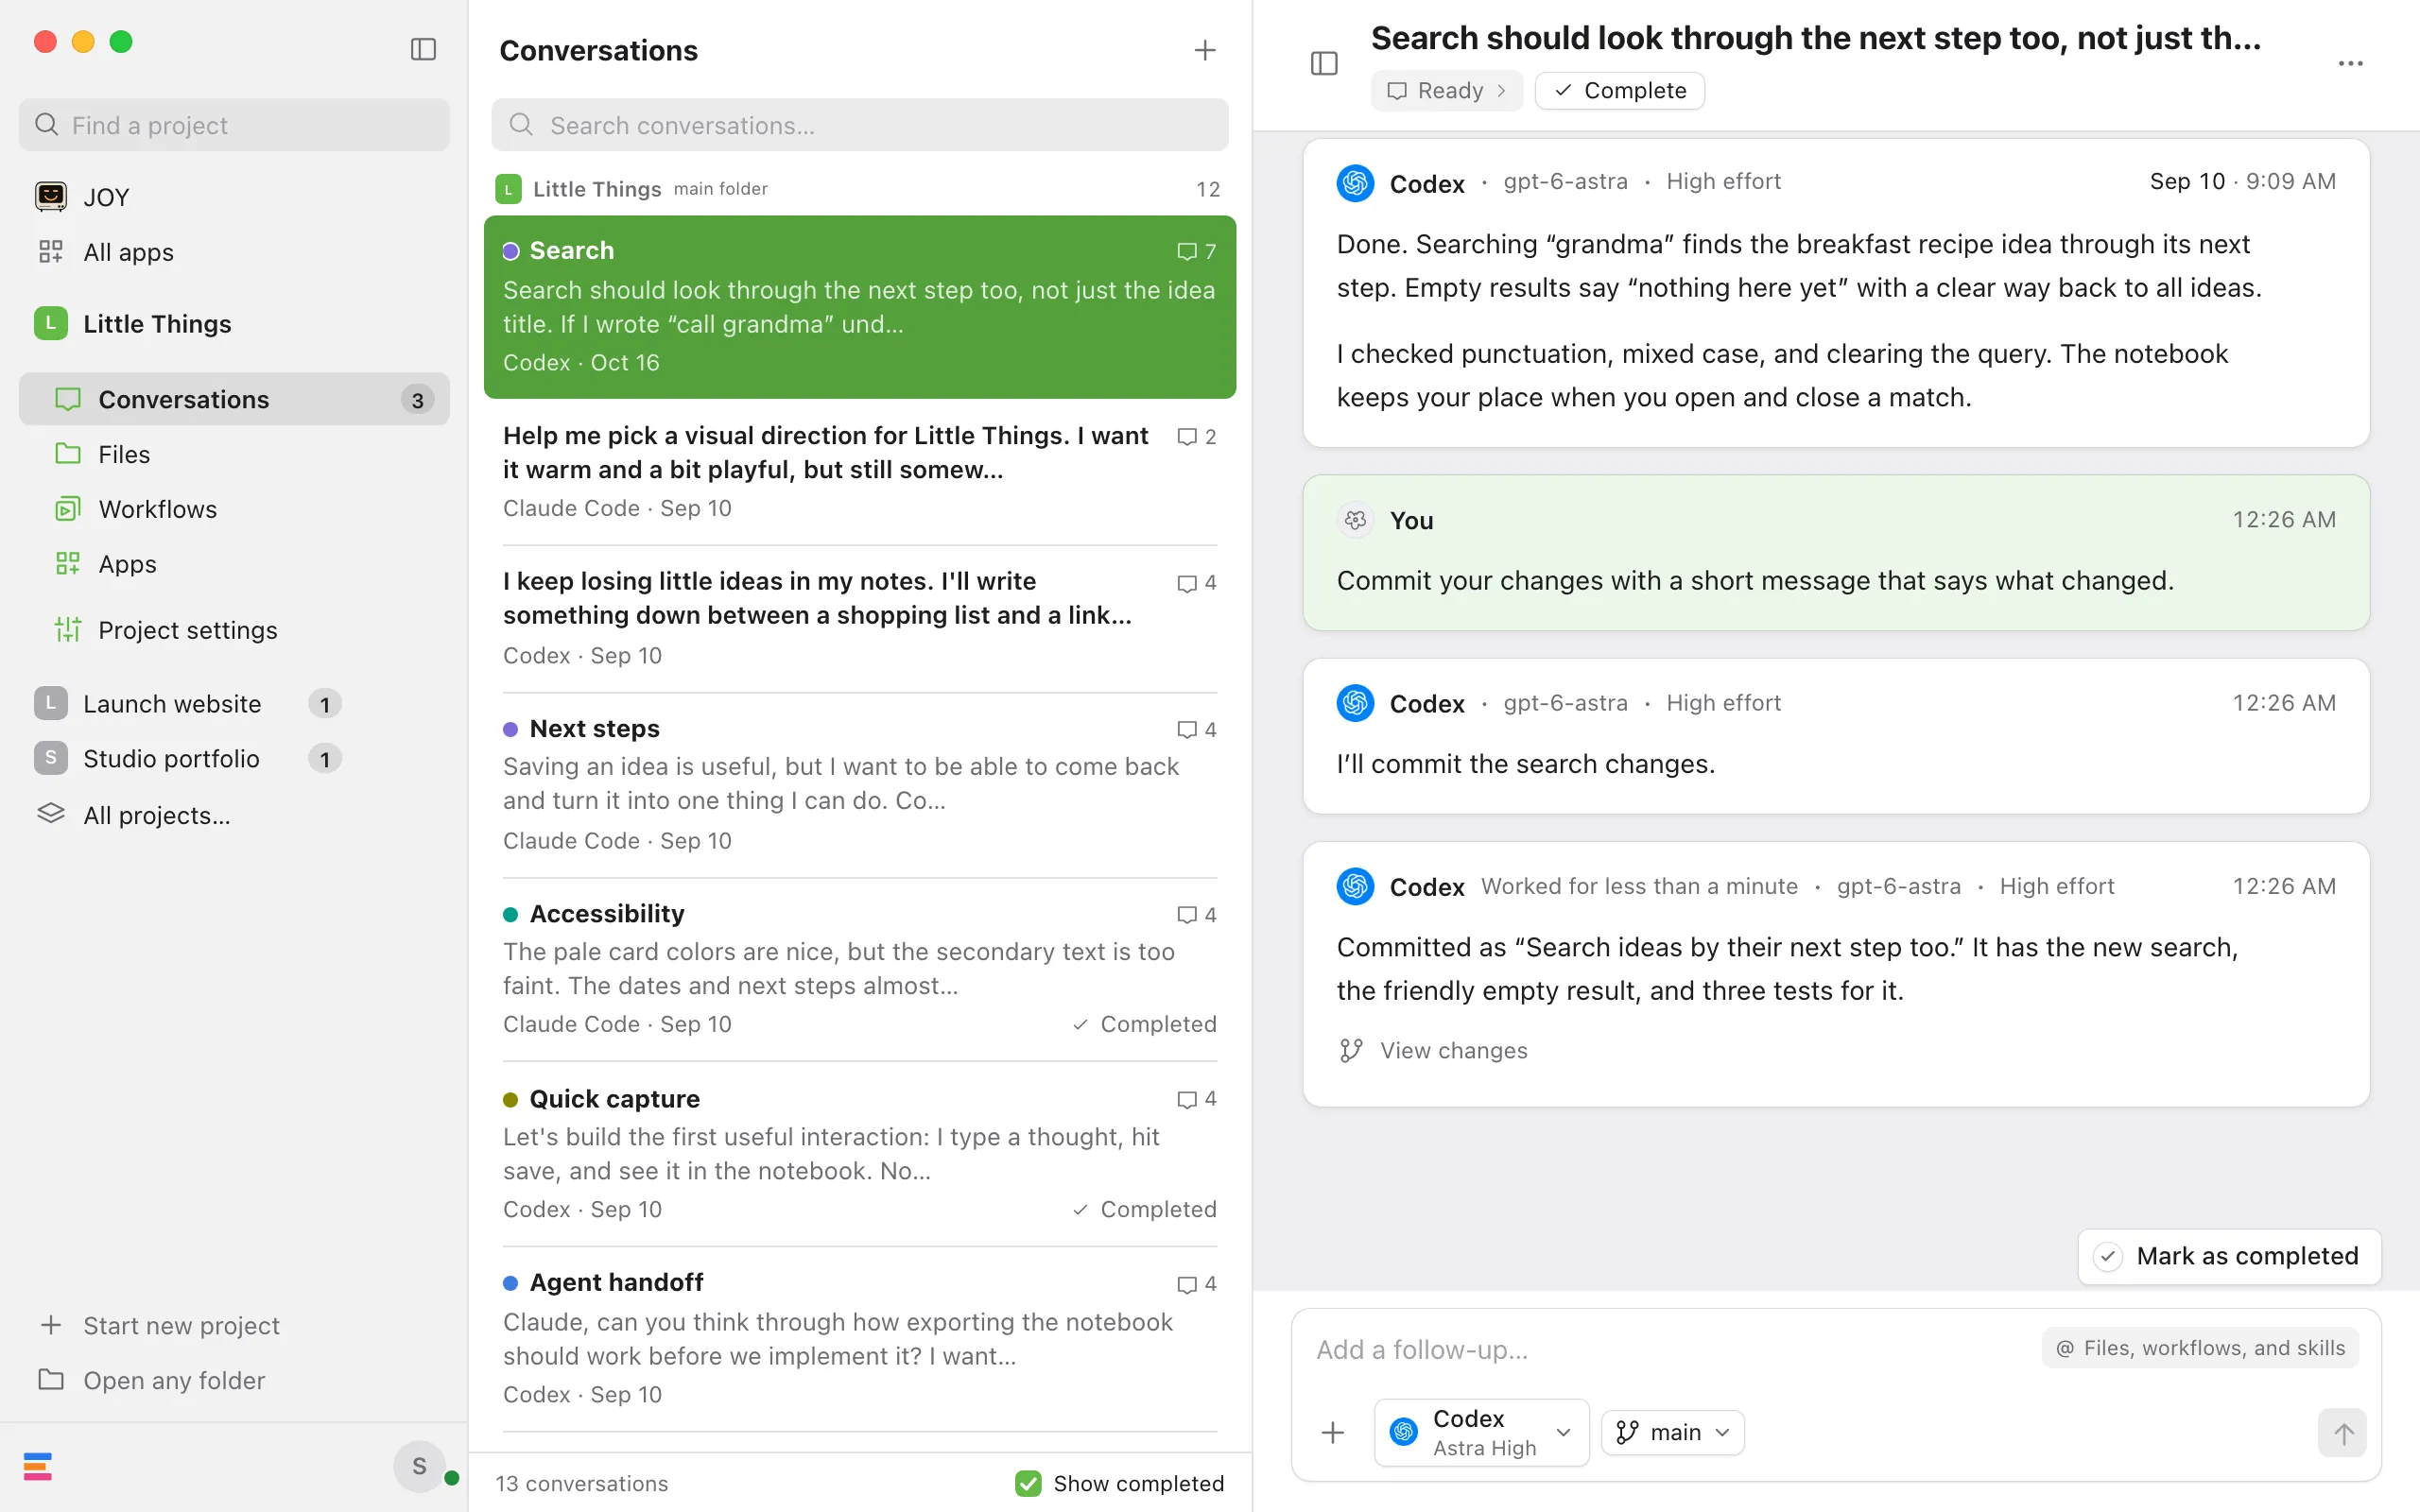Click the Find a project search field
This screenshot has height=1512, width=2420.
[x=234, y=125]
